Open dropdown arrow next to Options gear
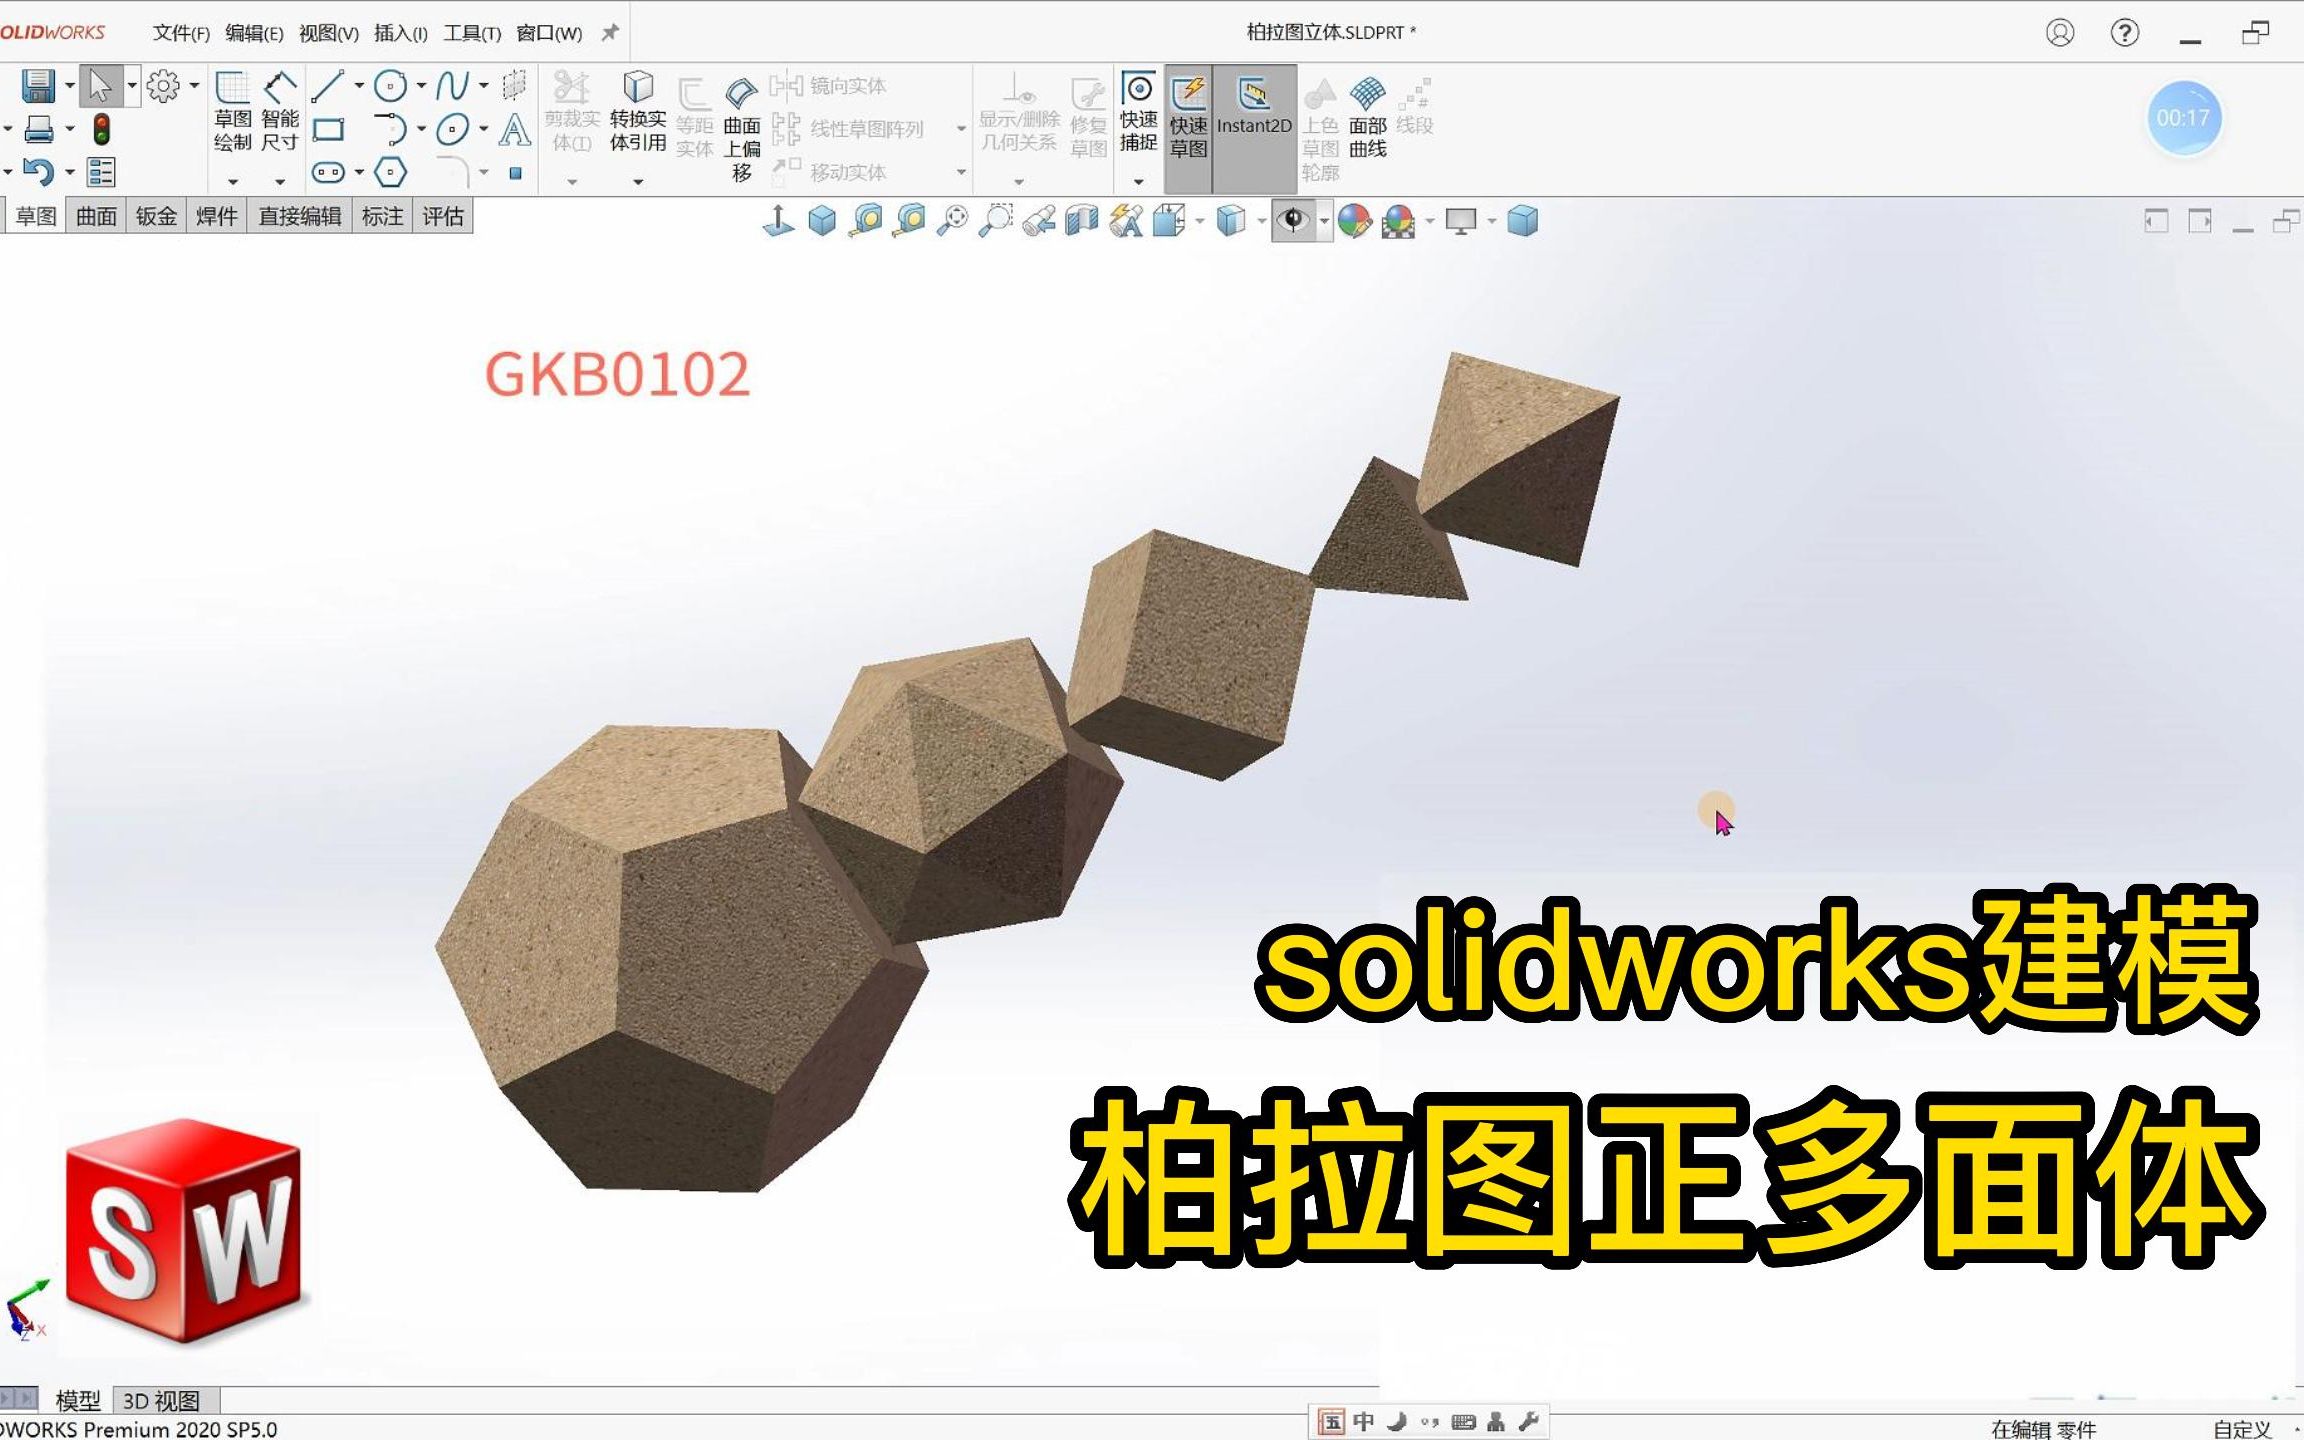The image size is (2304, 1440). pos(194,86)
